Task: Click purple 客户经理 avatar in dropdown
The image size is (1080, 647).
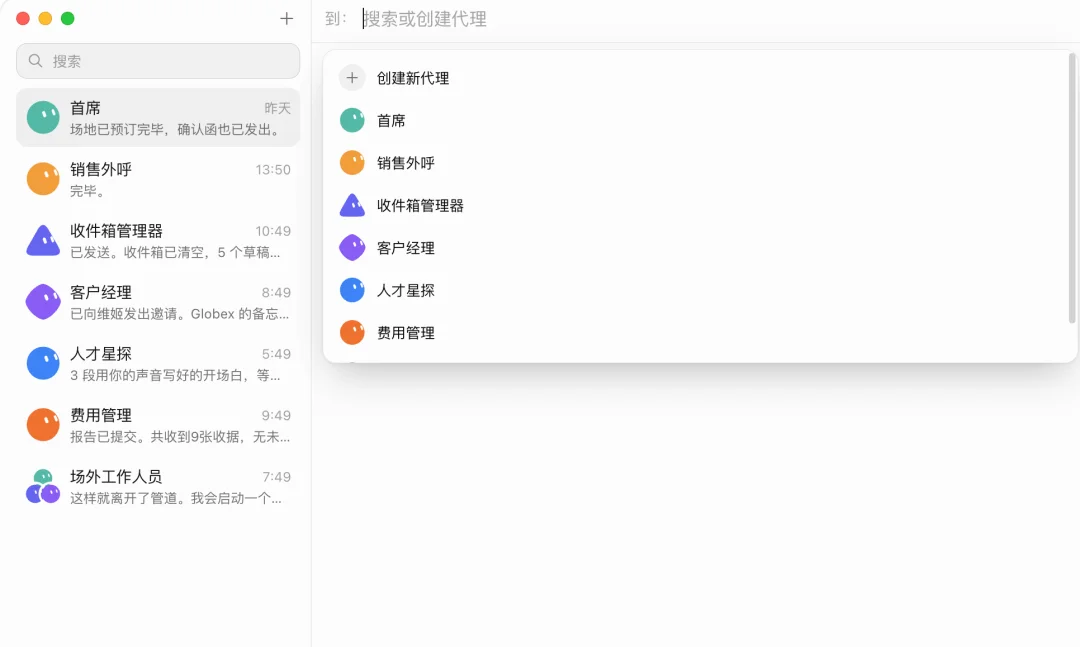Action: click(352, 248)
